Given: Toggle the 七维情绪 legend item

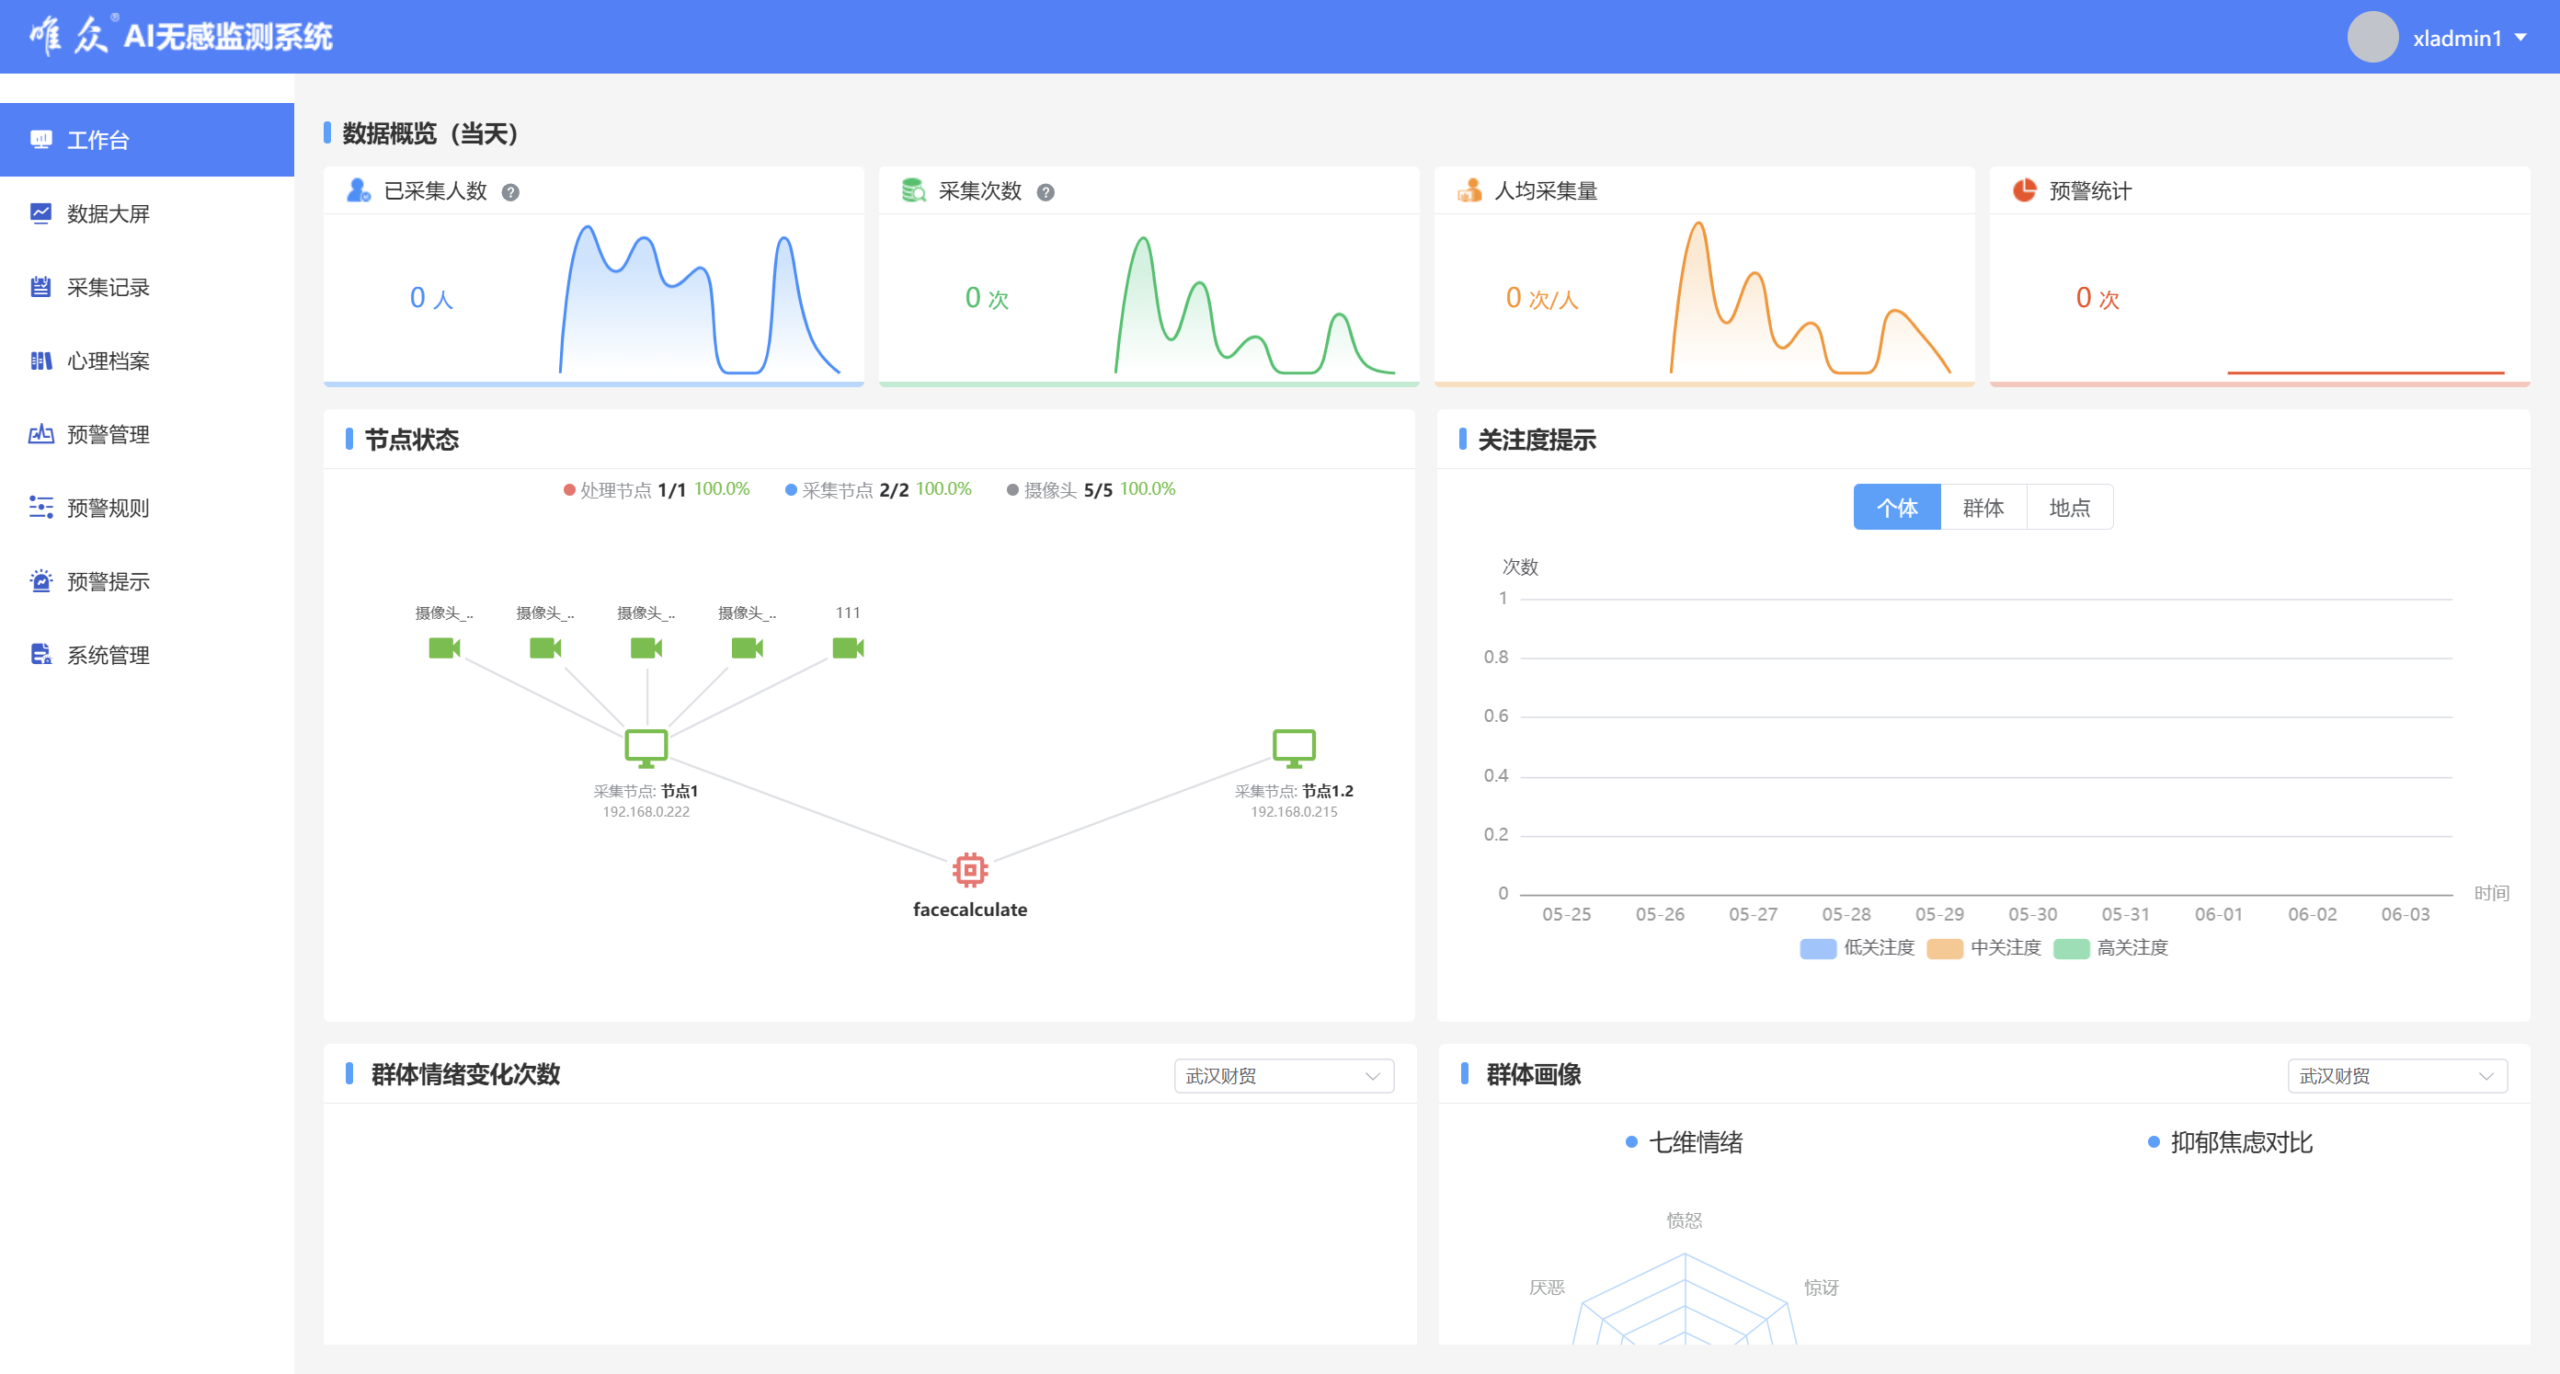Looking at the screenshot, I should 1684,1142.
